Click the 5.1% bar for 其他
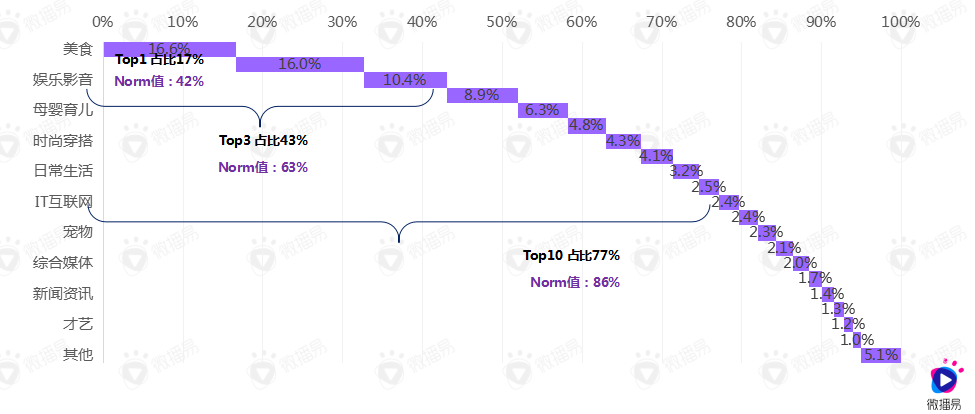 click(881, 355)
